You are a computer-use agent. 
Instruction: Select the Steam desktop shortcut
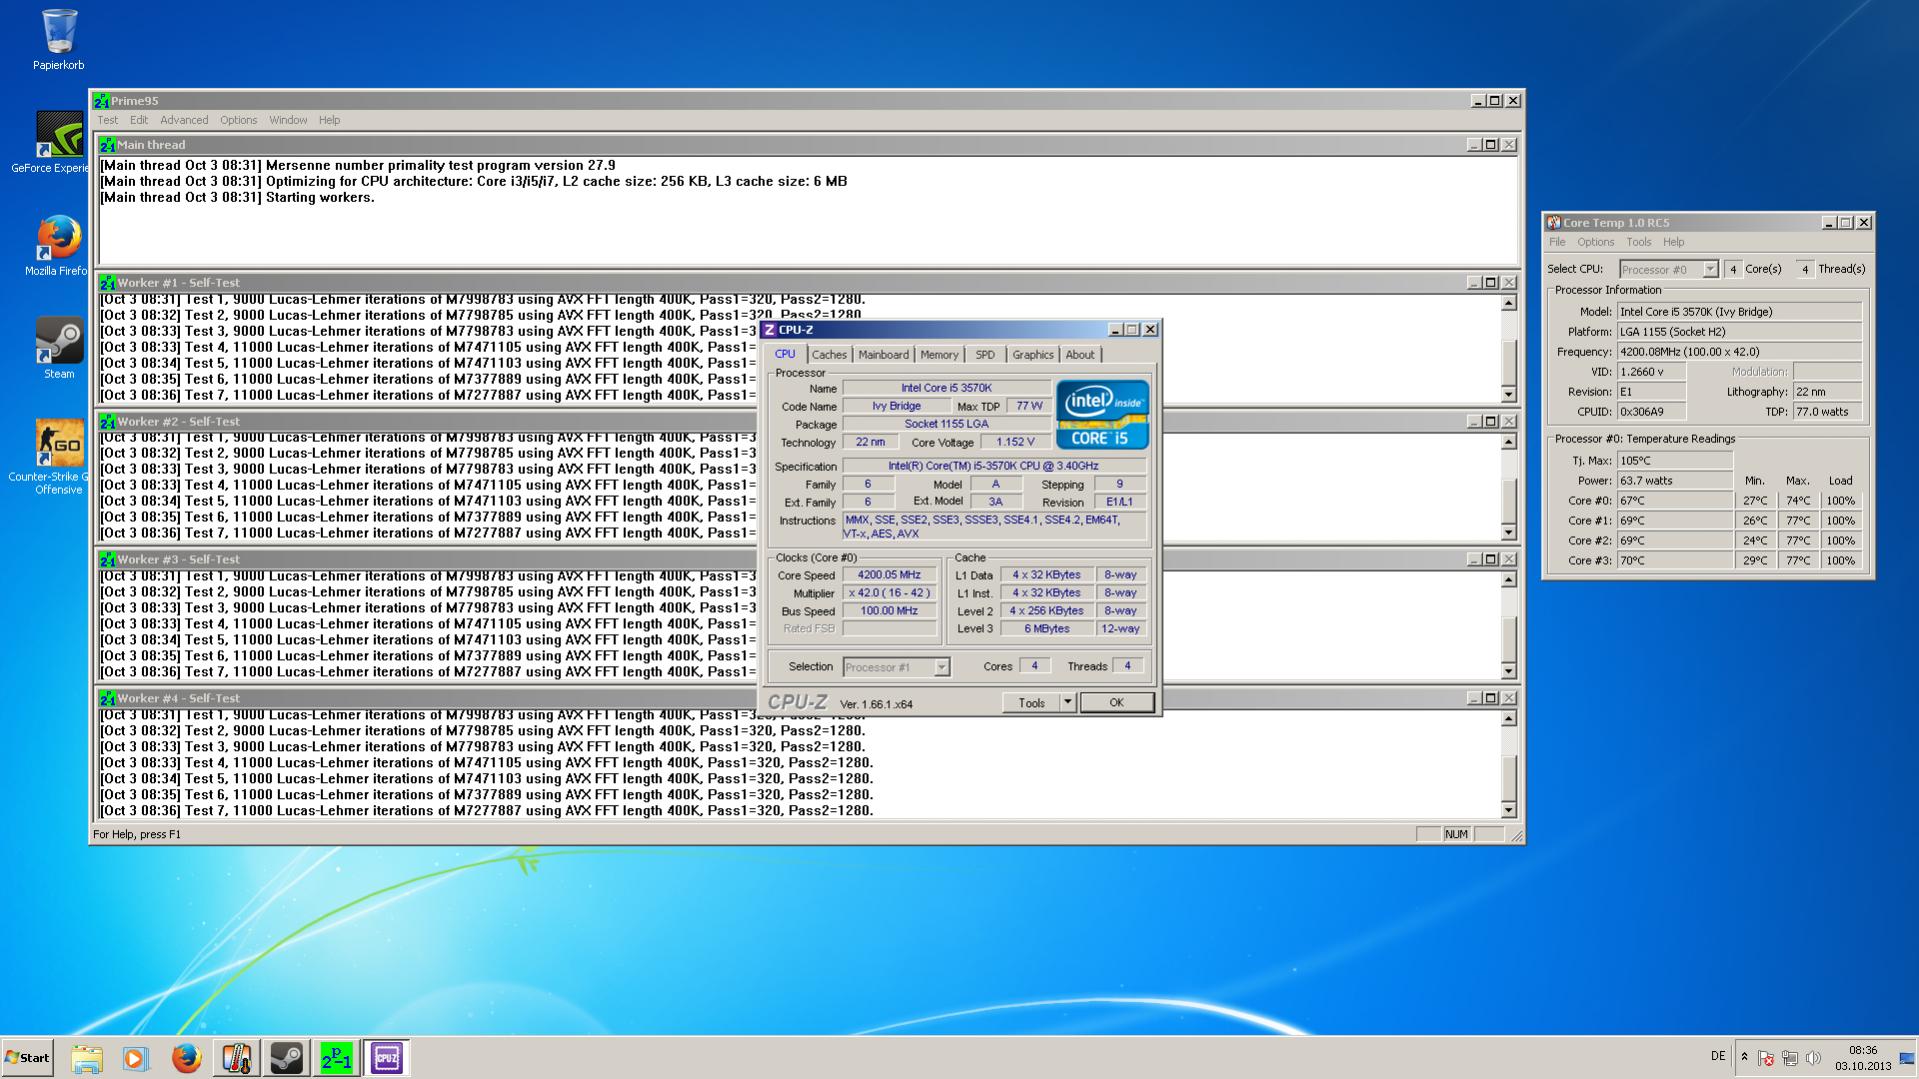click(59, 347)
